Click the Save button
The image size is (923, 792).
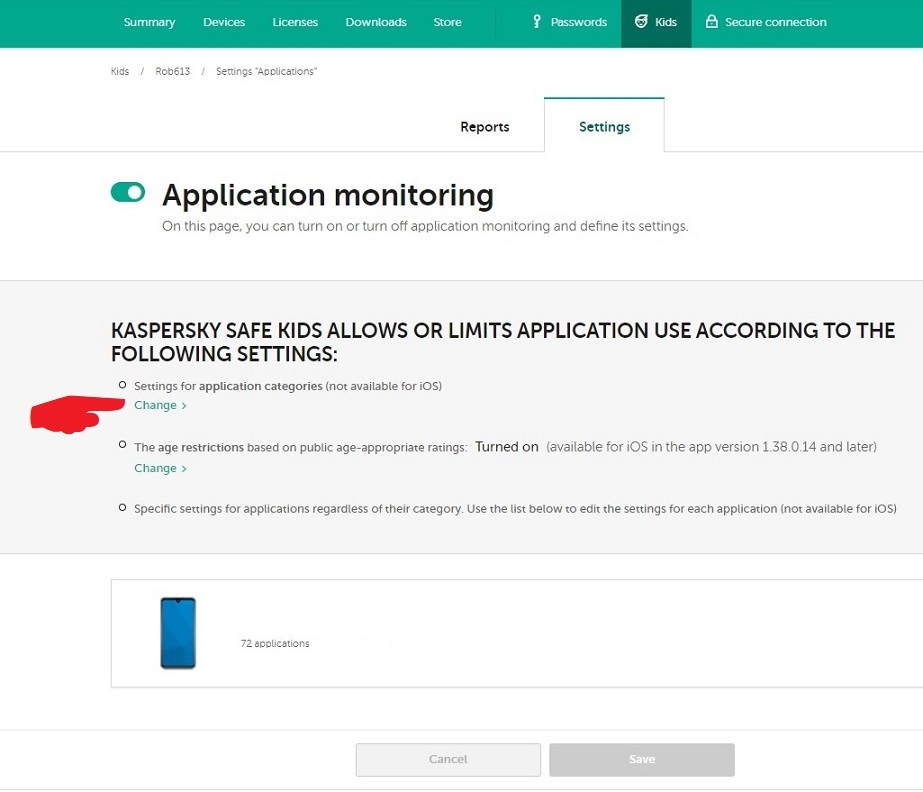point(642,760)
